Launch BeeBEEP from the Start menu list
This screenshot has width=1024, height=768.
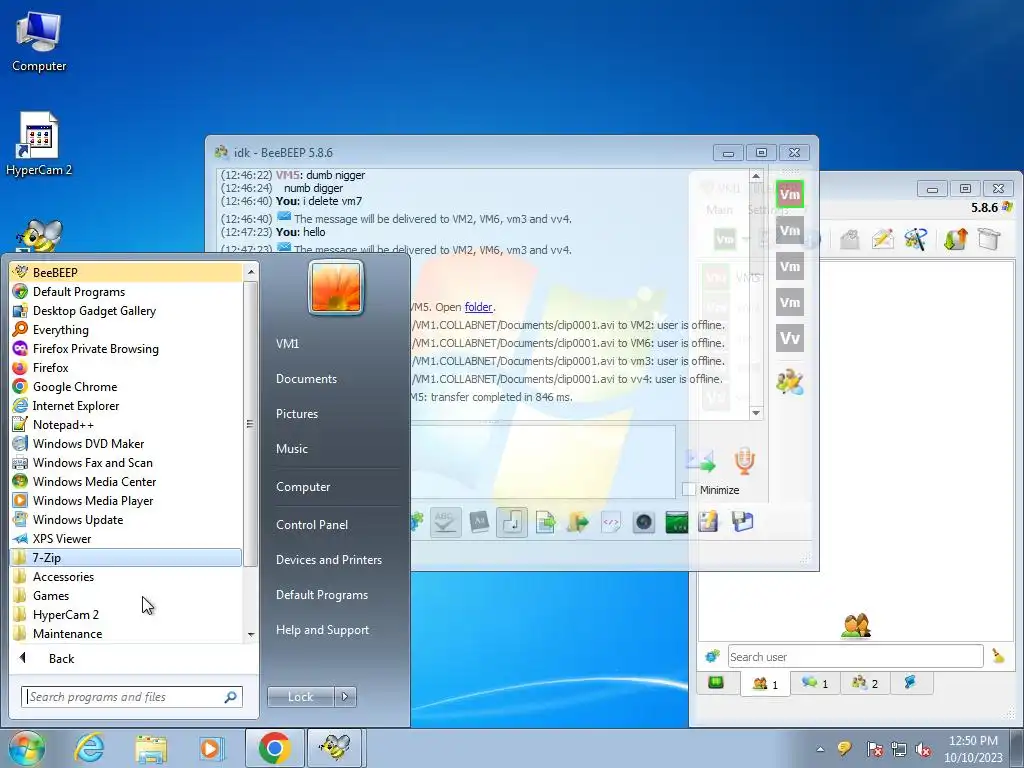[126, 272]
